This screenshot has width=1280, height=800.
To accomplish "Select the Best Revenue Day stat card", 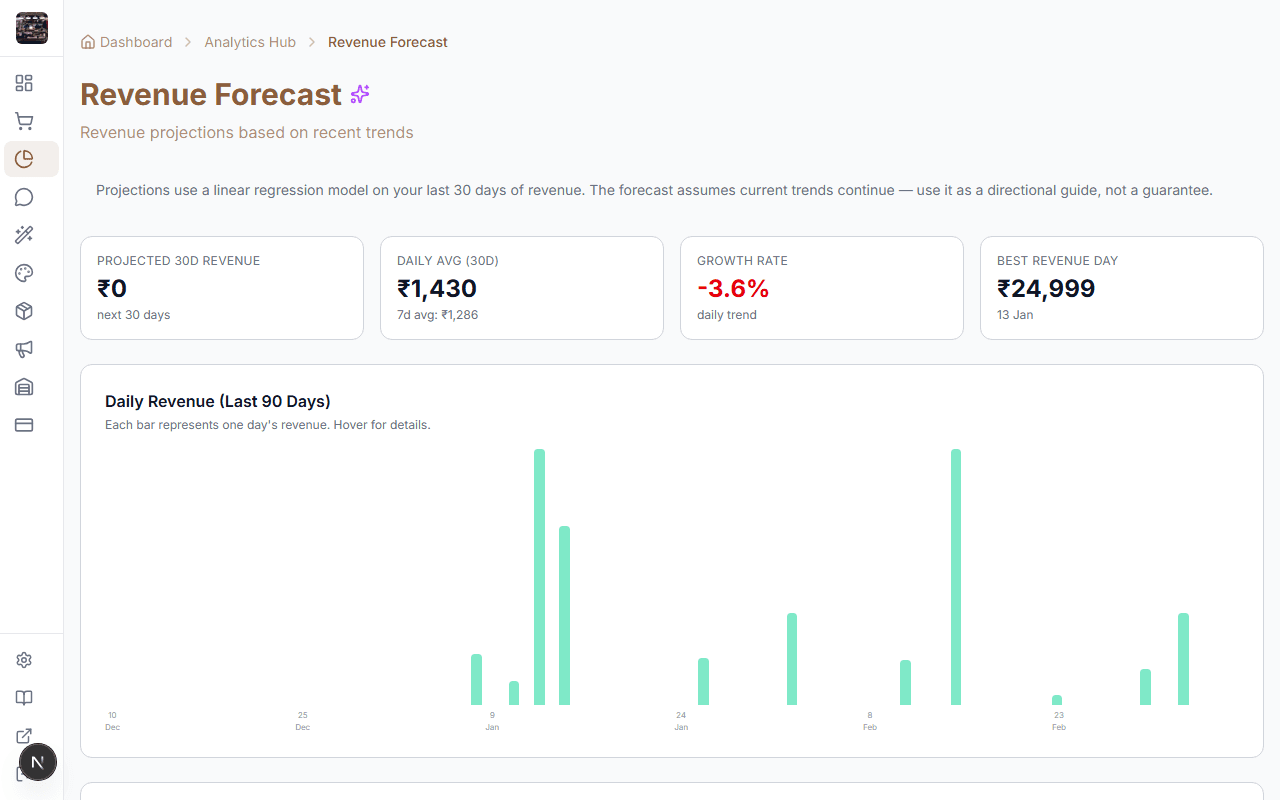I will [1121, 288].
